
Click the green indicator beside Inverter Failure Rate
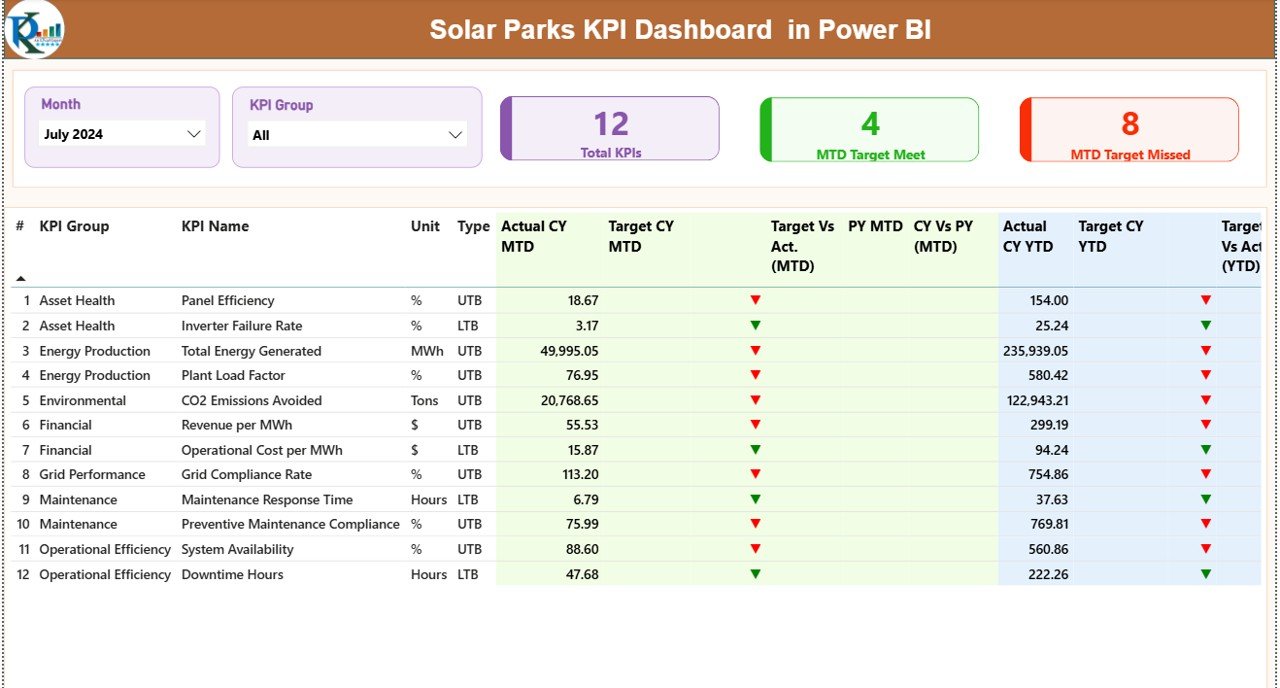pos(756,325)
